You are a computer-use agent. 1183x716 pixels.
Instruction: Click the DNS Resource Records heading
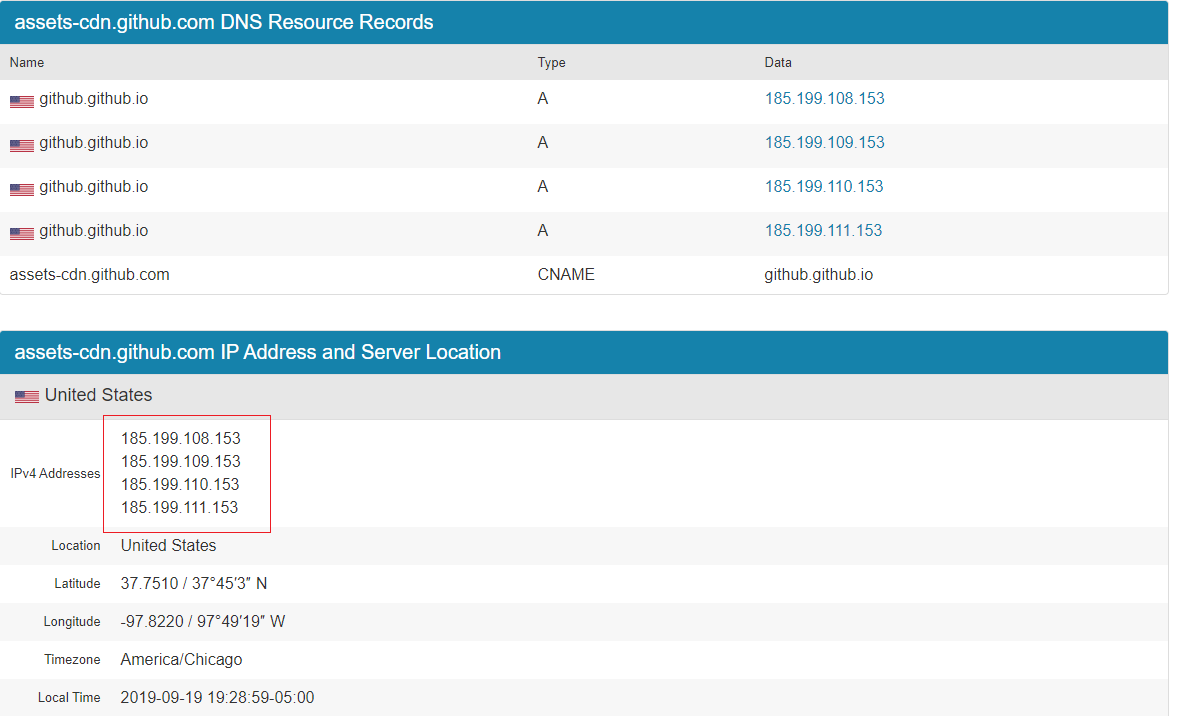coord(224,22)
